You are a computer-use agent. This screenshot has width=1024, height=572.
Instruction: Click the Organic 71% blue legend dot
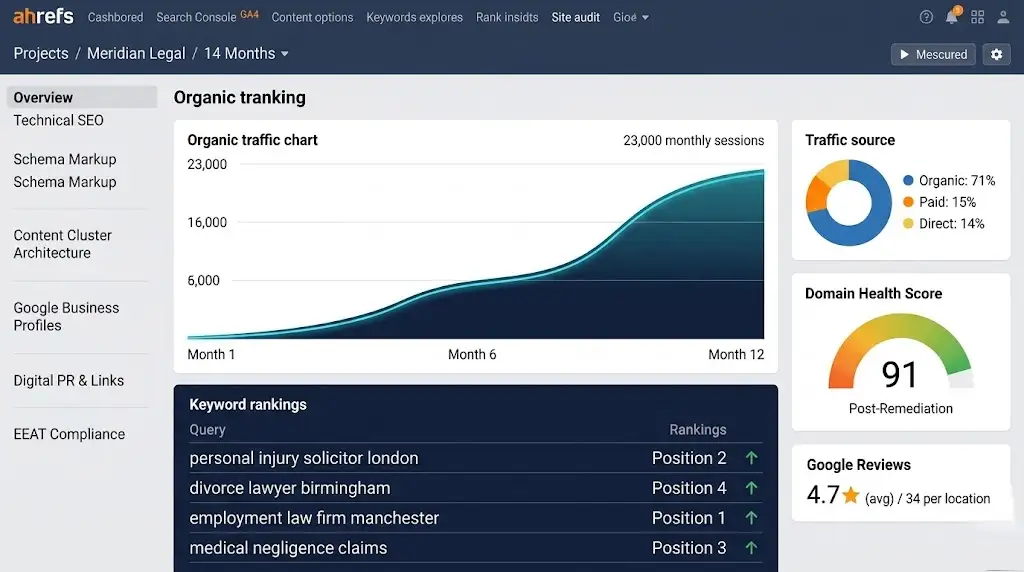click(908, 180)
